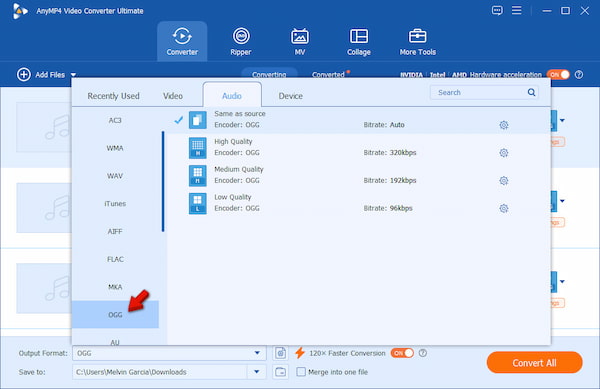The height and width of the screenshot is (389, 600).
Task: Click the High Quality preset icon
Action: [197, 148]
